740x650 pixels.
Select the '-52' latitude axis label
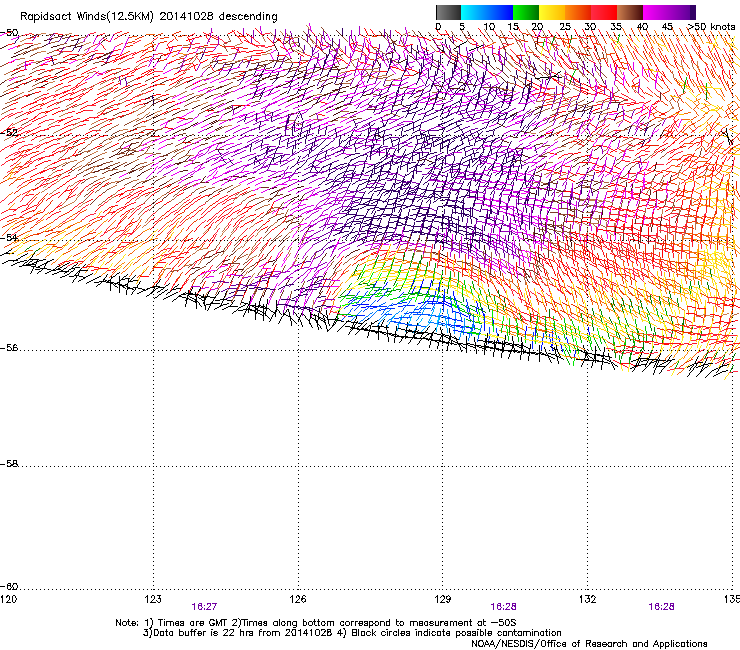[x=9, y=132]
